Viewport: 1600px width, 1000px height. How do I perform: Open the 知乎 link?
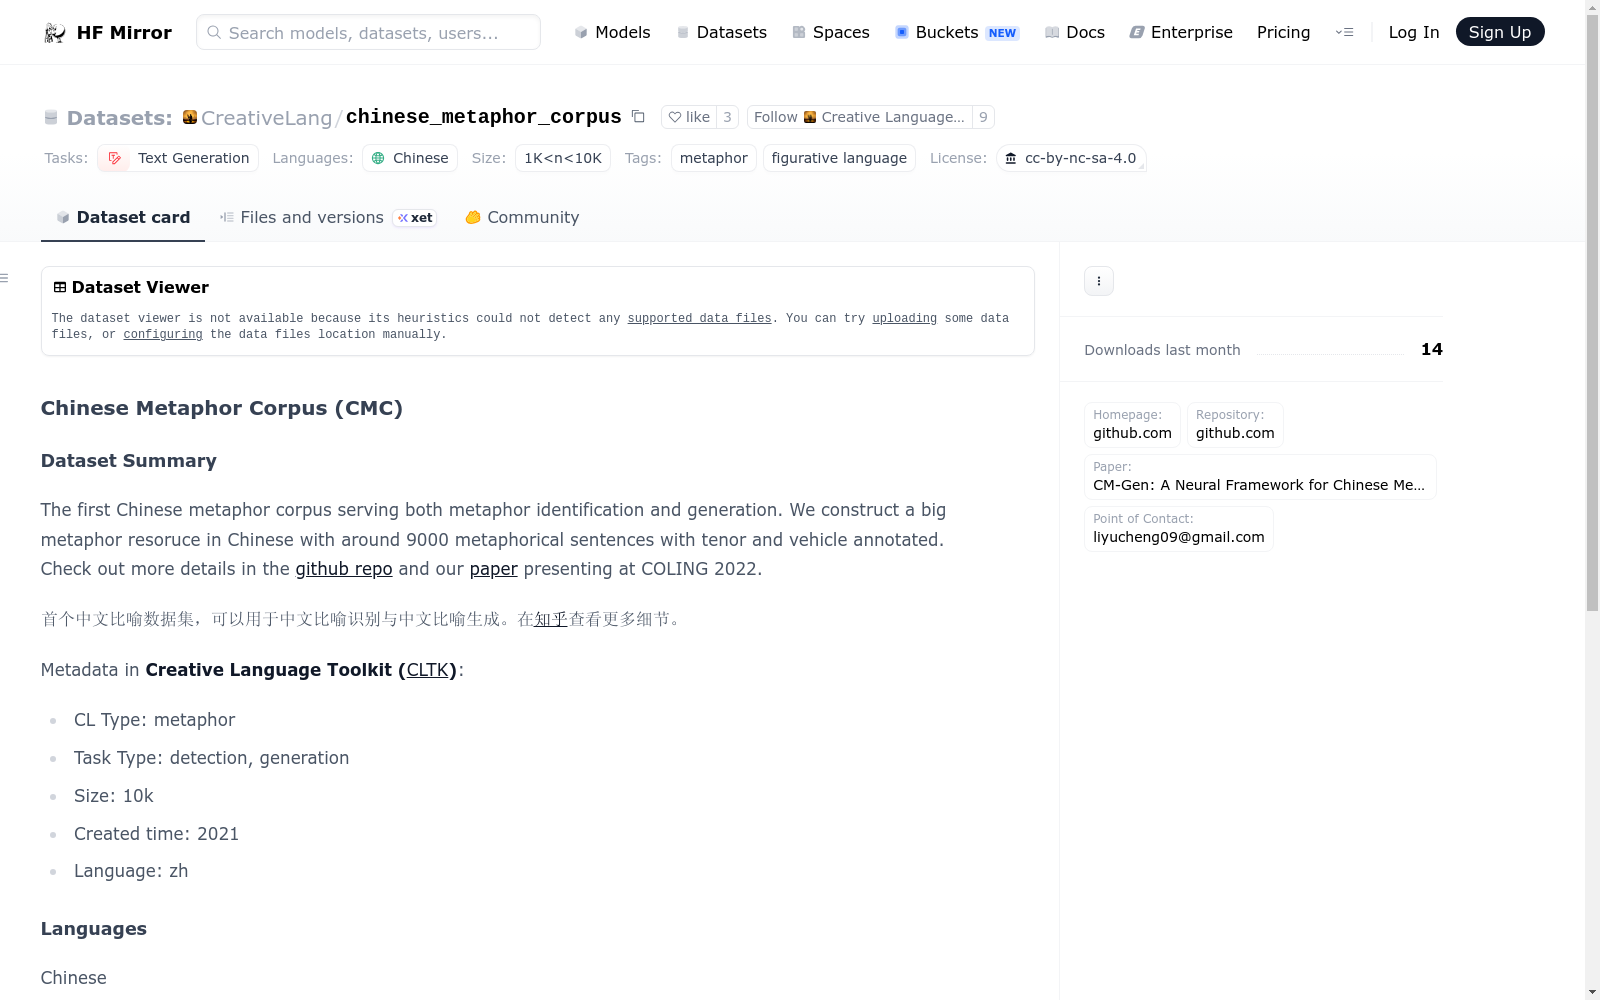click(551, 619)
